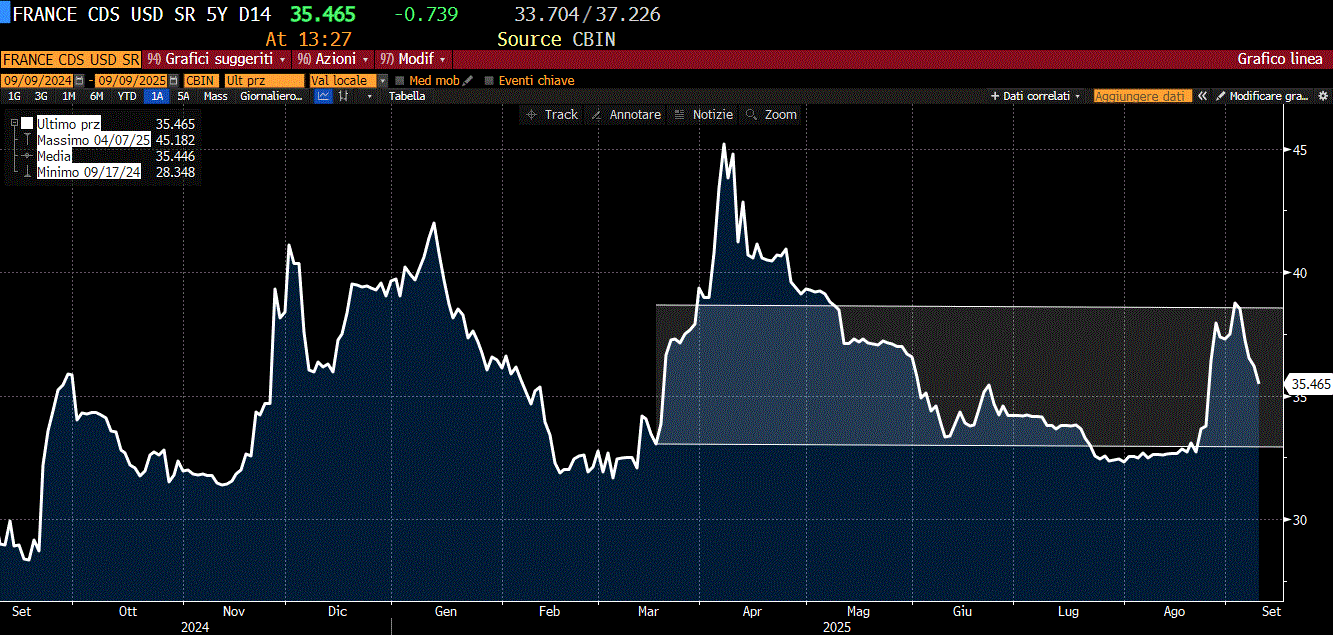The height and width of the screenshot is (635, 1333).
Task: Click the Media marker icon in legend
Action: [x=28, y=156]
